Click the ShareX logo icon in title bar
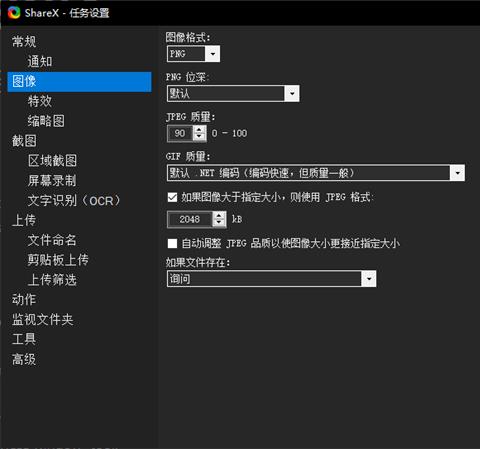 click(x=14, y=13)
